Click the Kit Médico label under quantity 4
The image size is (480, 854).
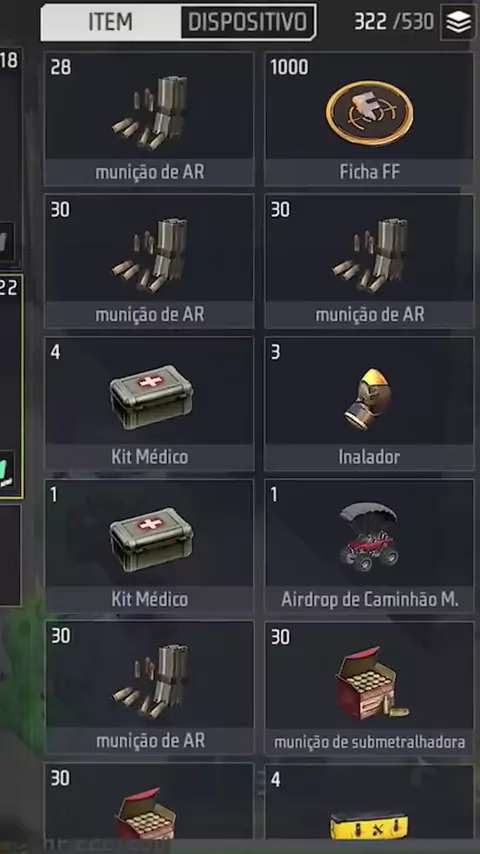(149, 457)
